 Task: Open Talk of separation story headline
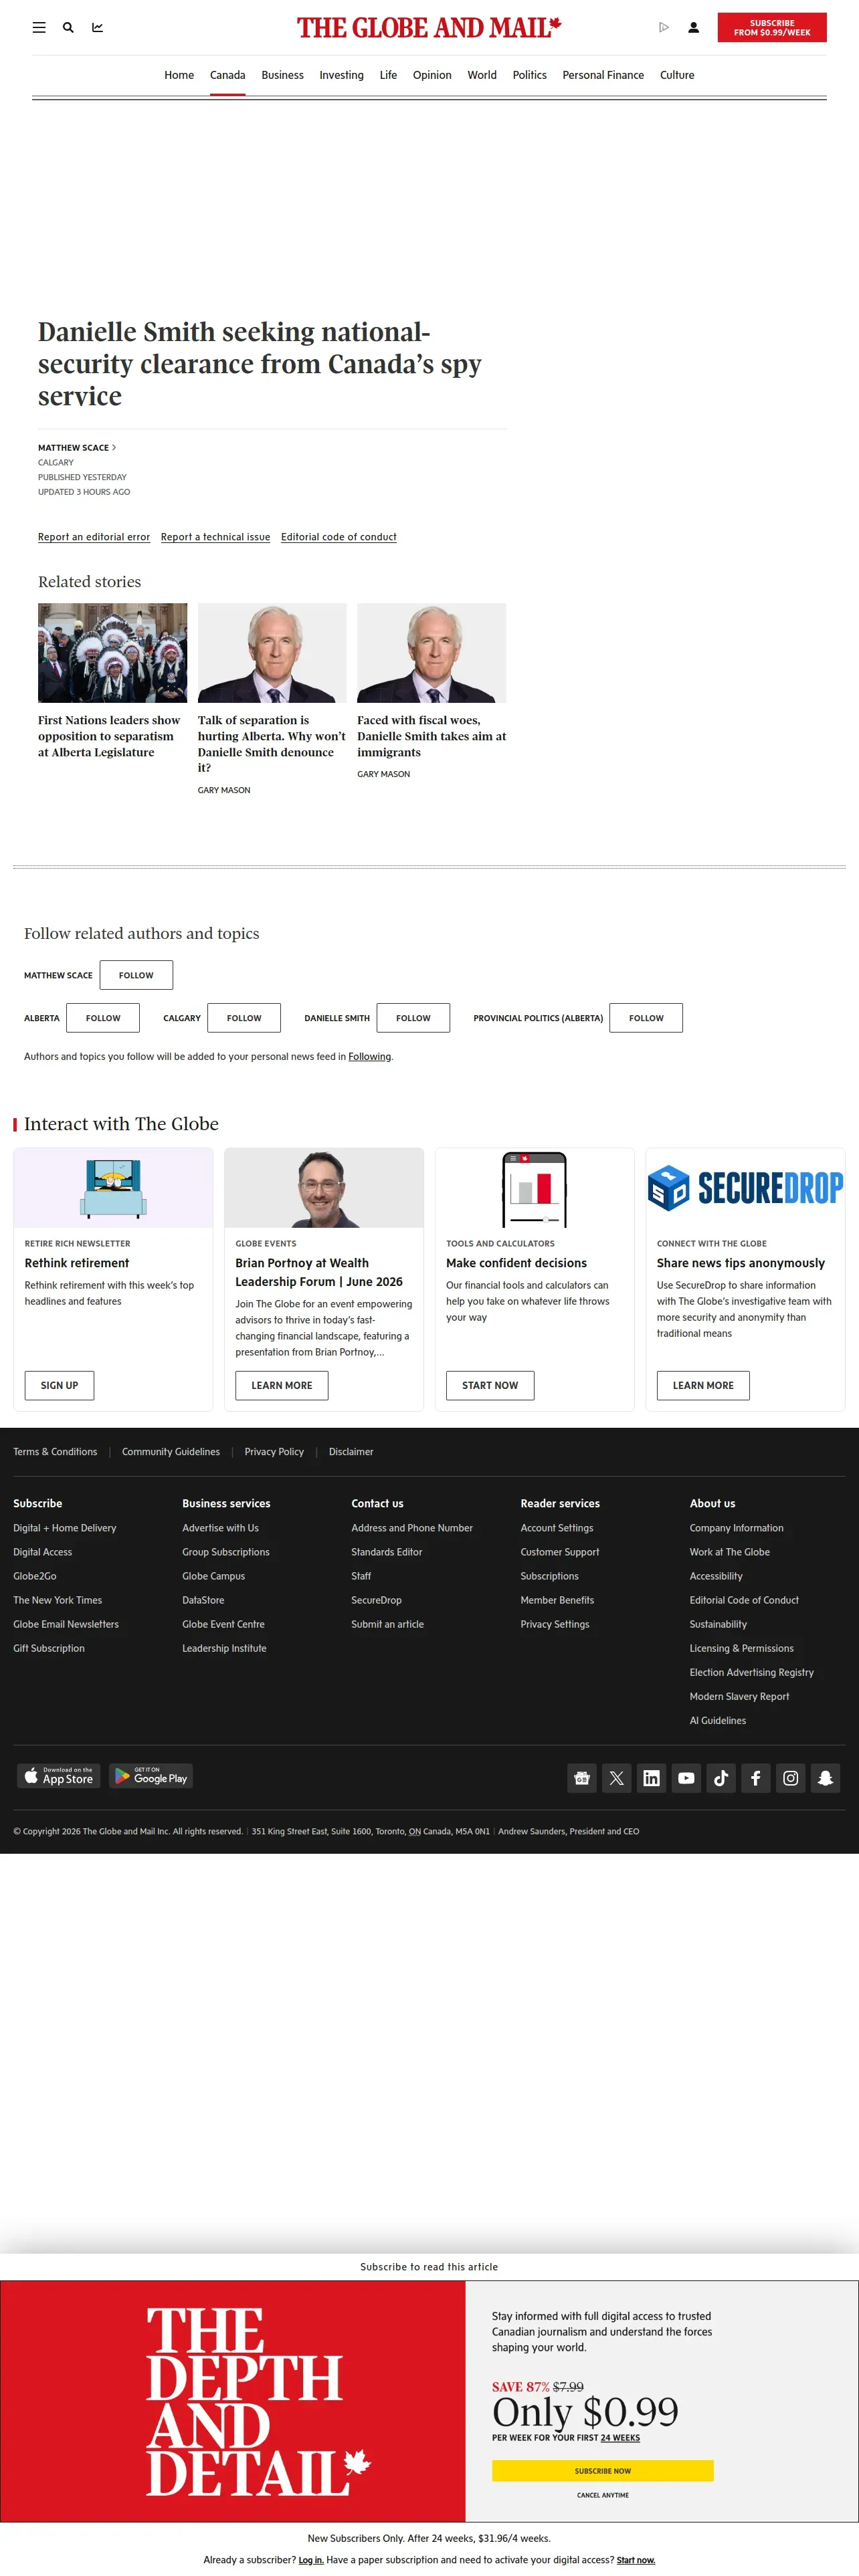(271, 743)
